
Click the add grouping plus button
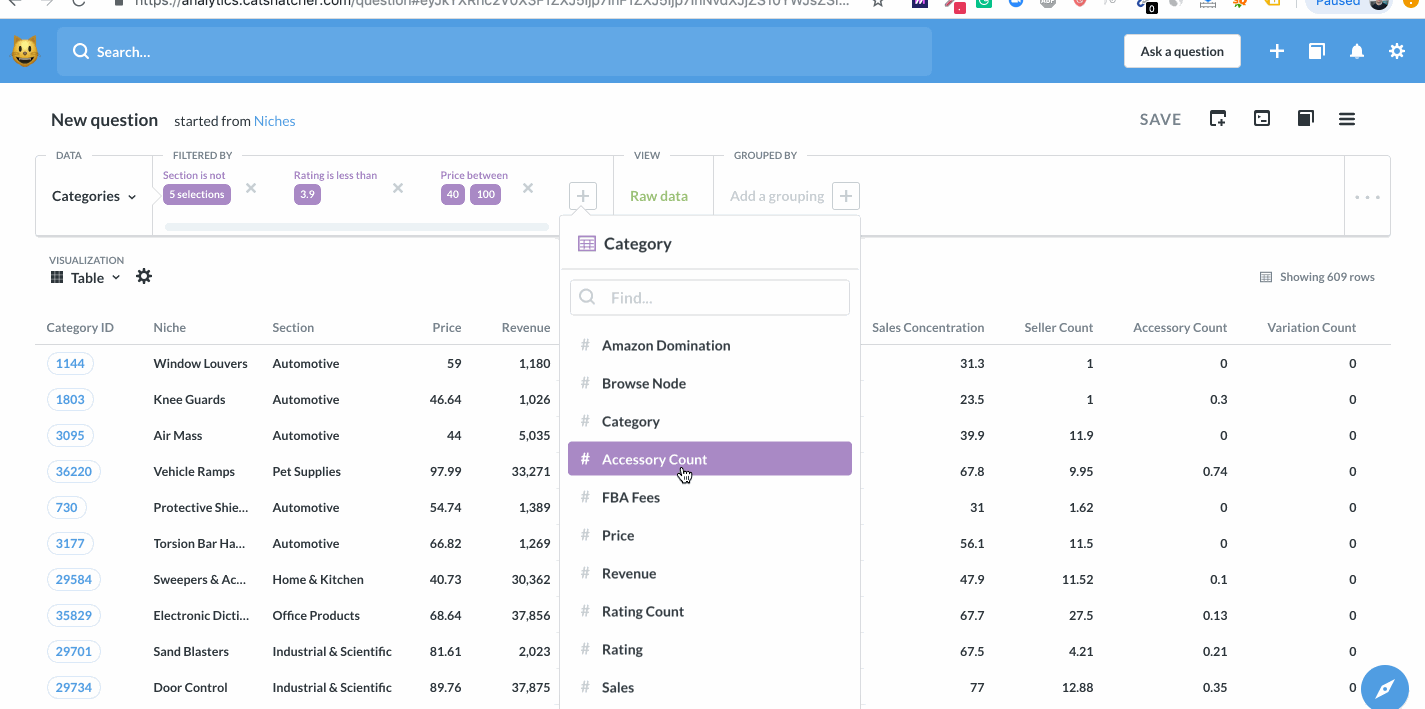[846, 196]
